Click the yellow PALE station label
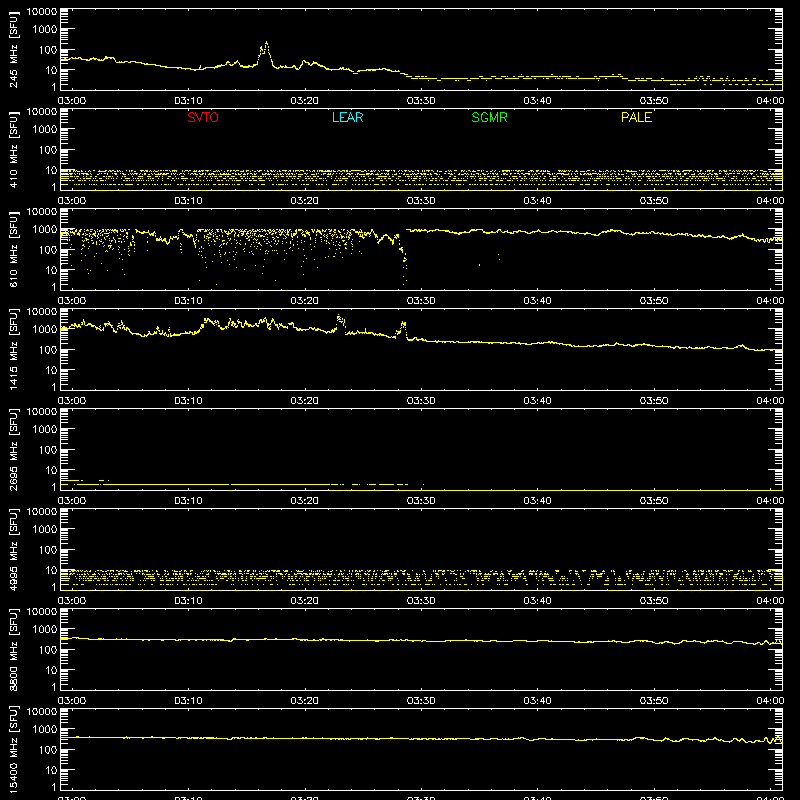The height and width of the screenshot is (800, 800). 636,117
